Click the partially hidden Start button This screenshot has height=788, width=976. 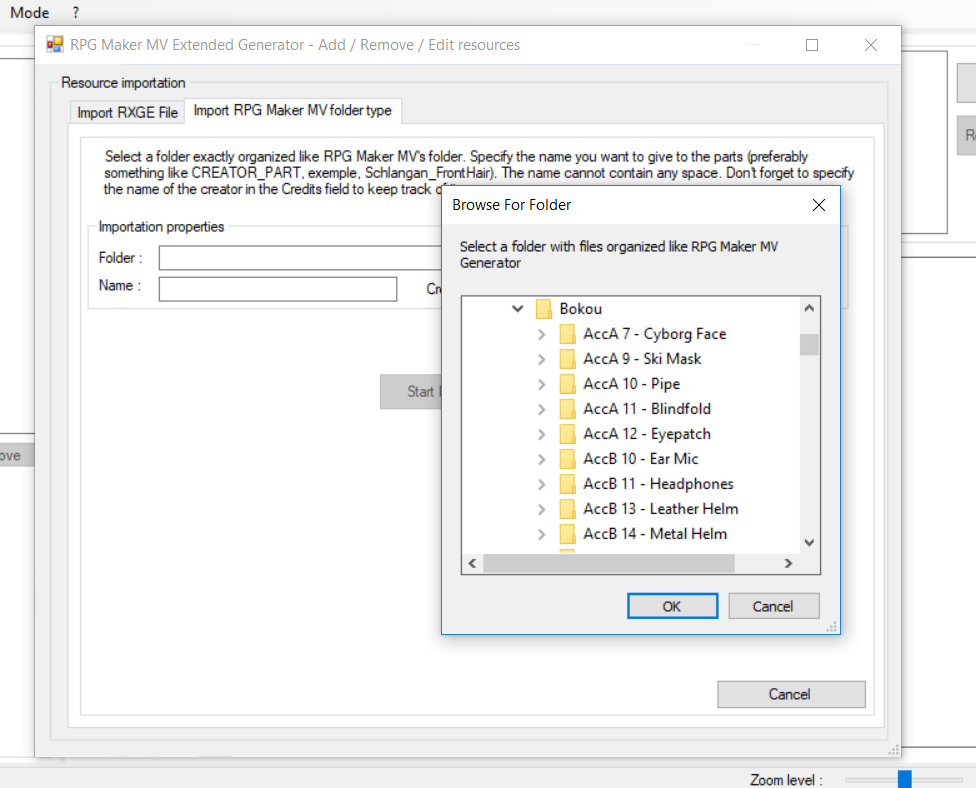[411, 392]
